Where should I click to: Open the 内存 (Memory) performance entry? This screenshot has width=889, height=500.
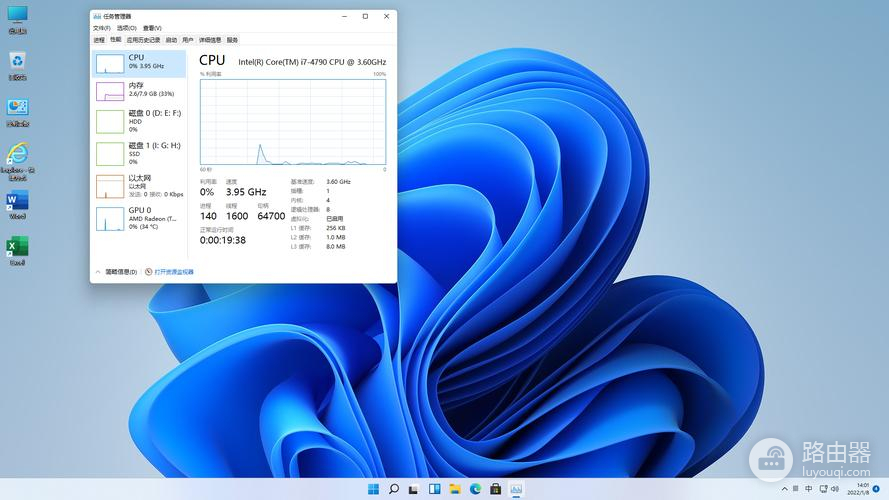[x=110, y=91]
